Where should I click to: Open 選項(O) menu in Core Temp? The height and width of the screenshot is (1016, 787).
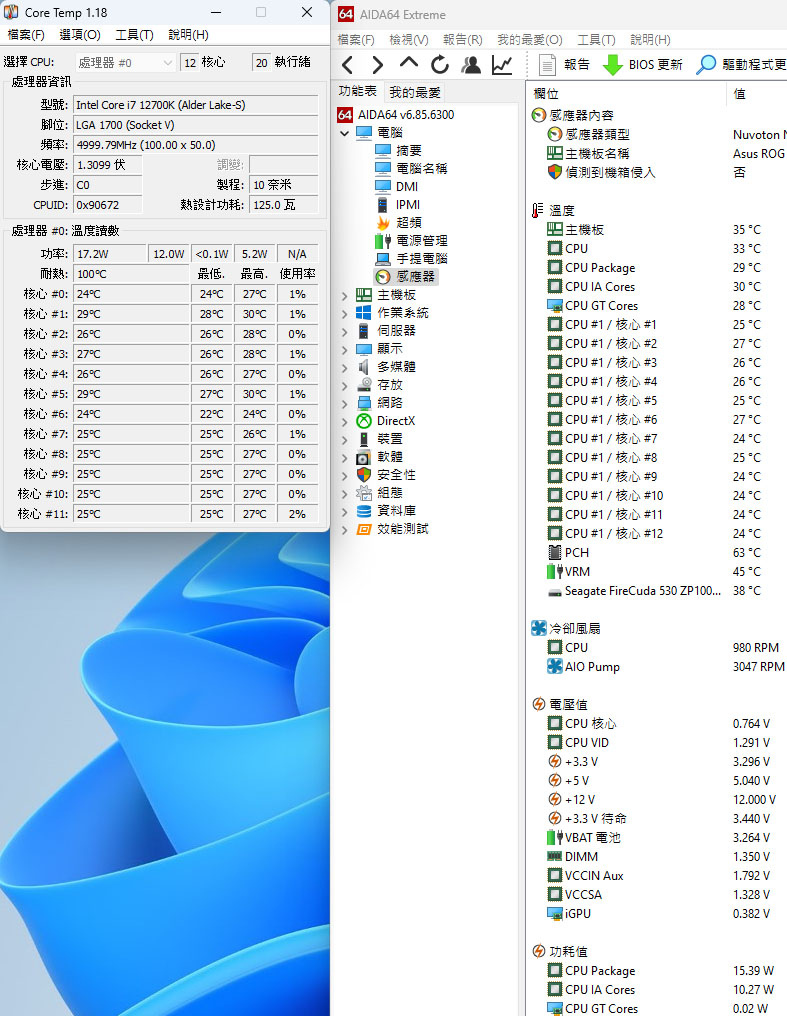tap(80, 34)
